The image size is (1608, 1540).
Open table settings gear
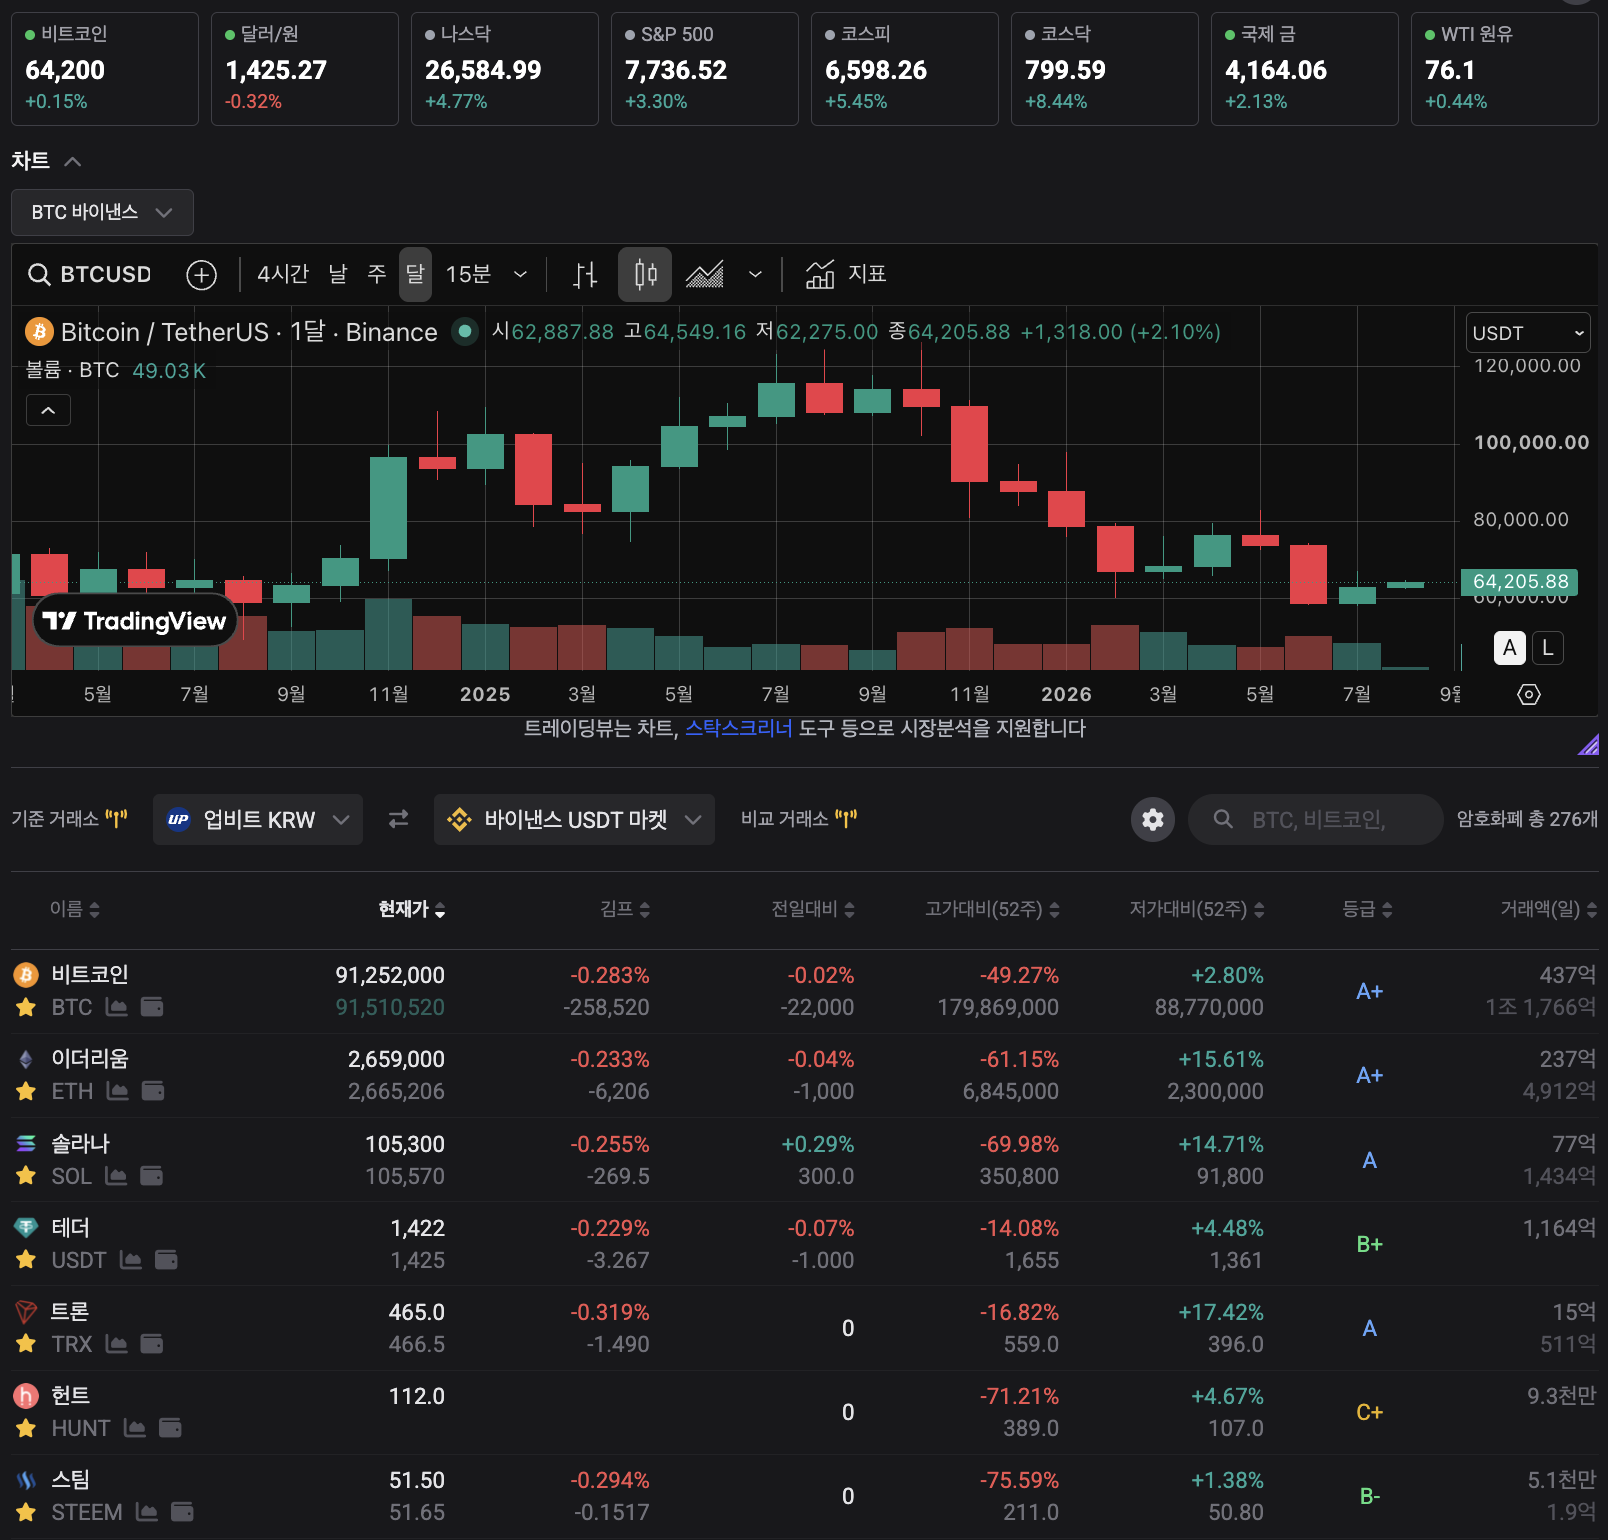(1153, 820)
